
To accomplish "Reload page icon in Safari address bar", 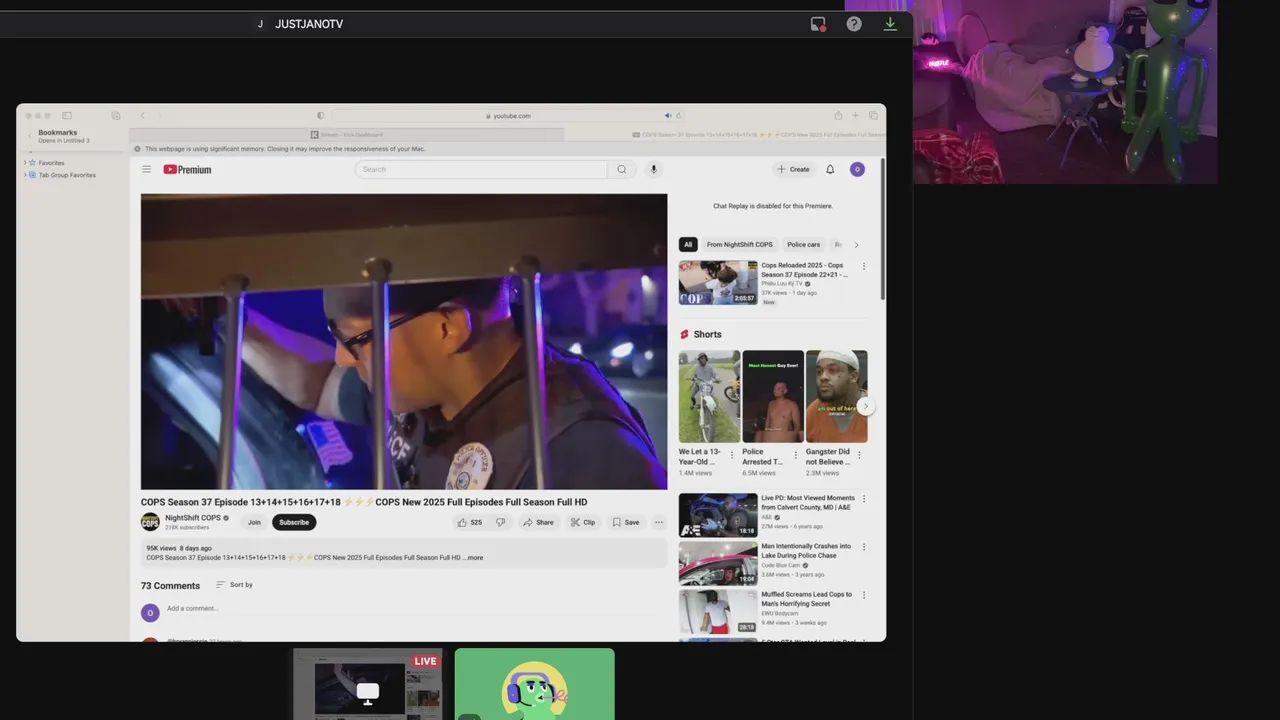I will (x=679, y=116).
